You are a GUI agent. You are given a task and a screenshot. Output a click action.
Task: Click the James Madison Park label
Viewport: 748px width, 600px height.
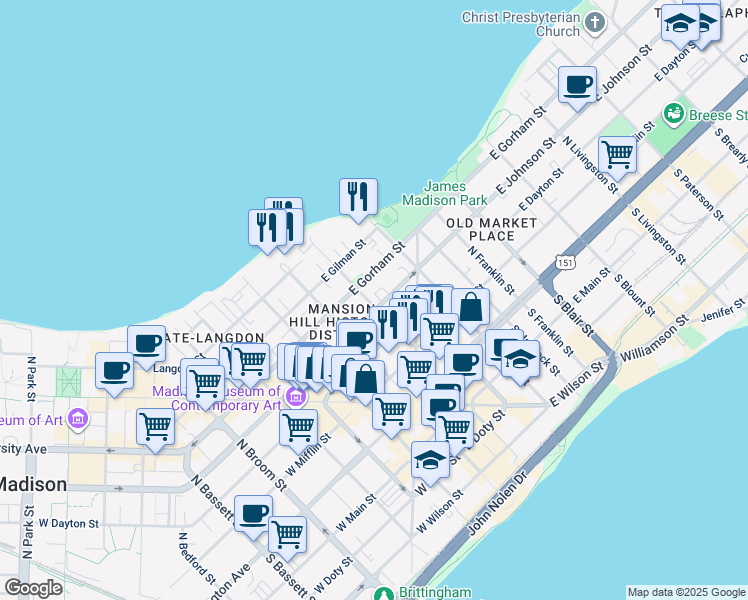coord(445,193)
